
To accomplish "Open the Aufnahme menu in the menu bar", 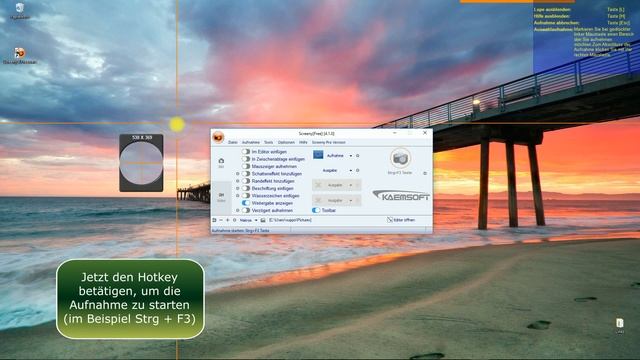I will coord(251,142).
